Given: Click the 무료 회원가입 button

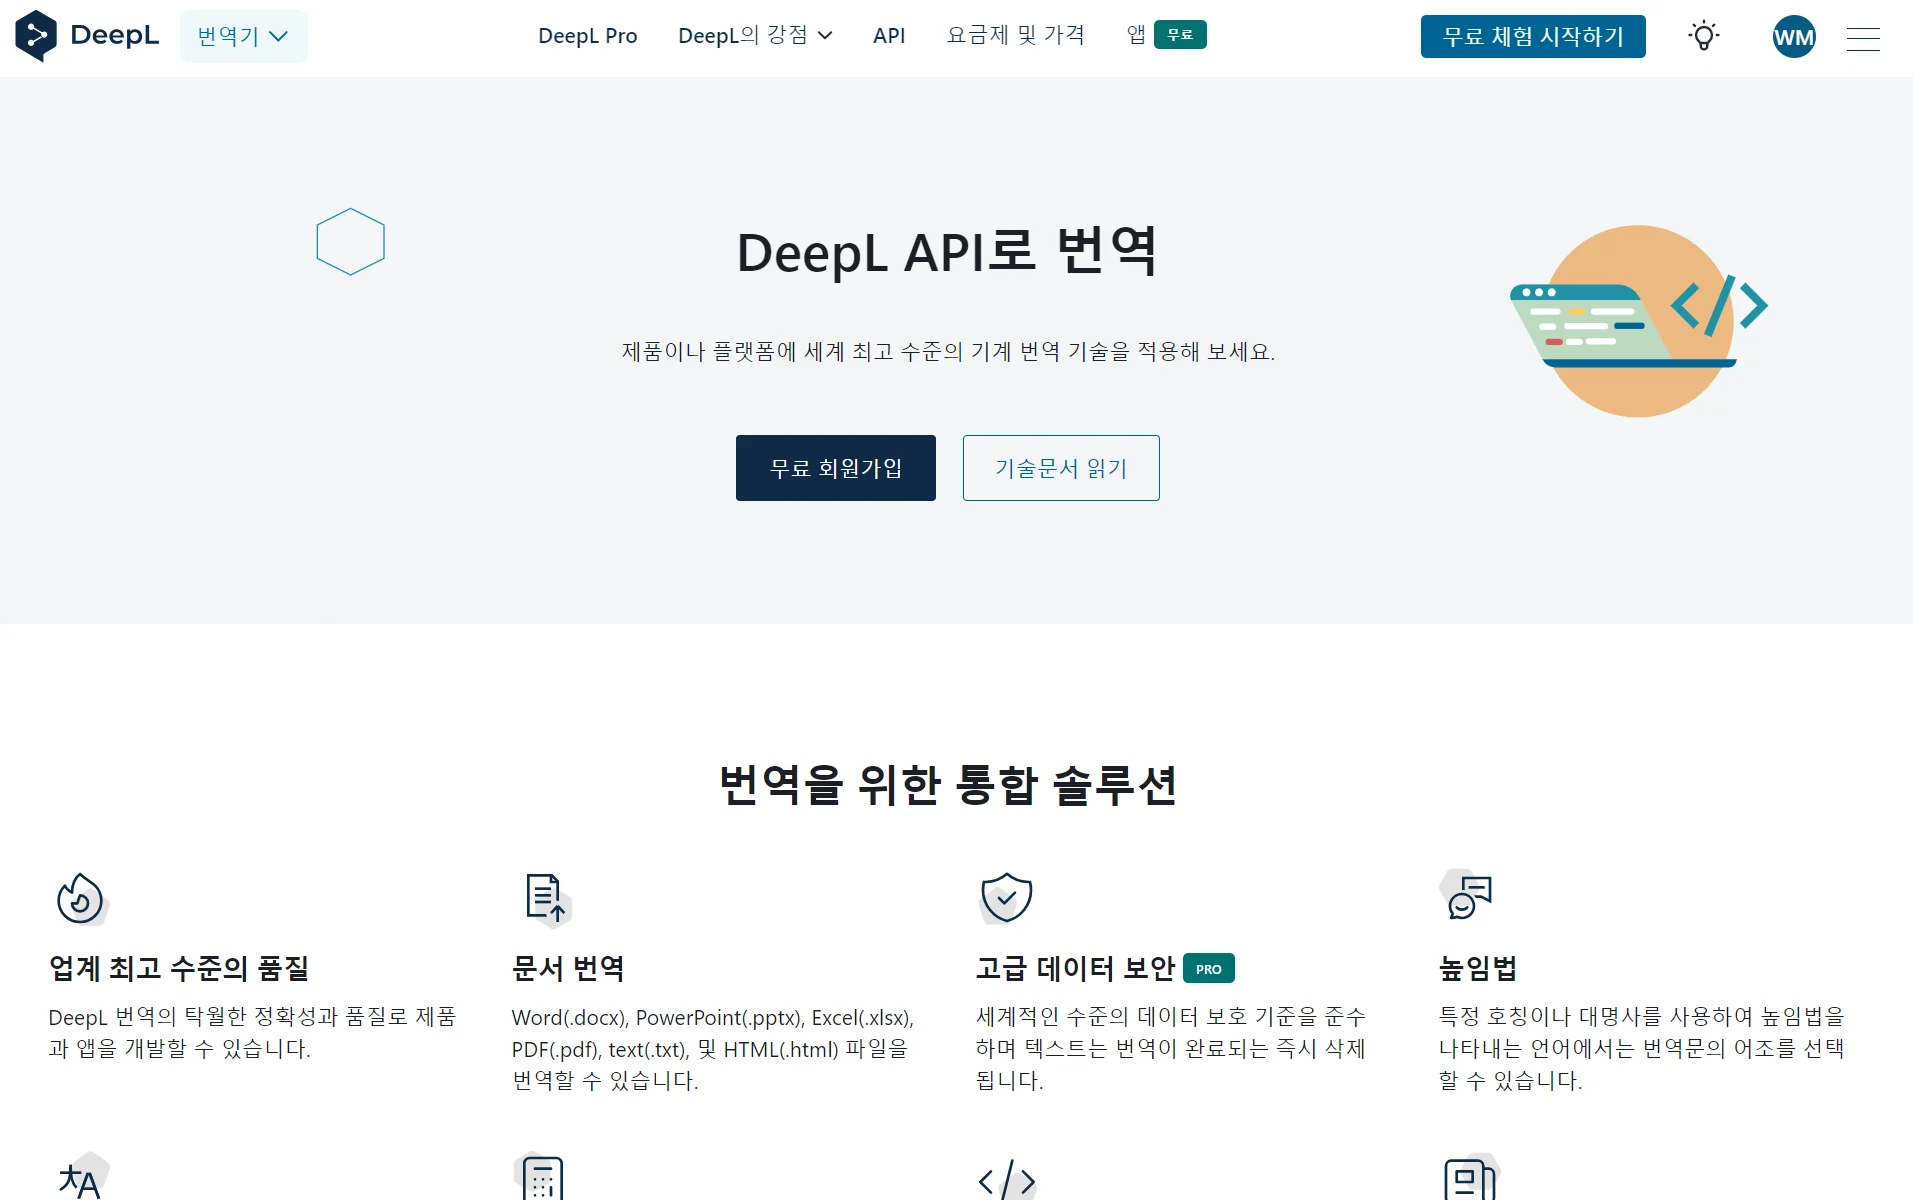Looking at the screenshot, I should (836, 468).
